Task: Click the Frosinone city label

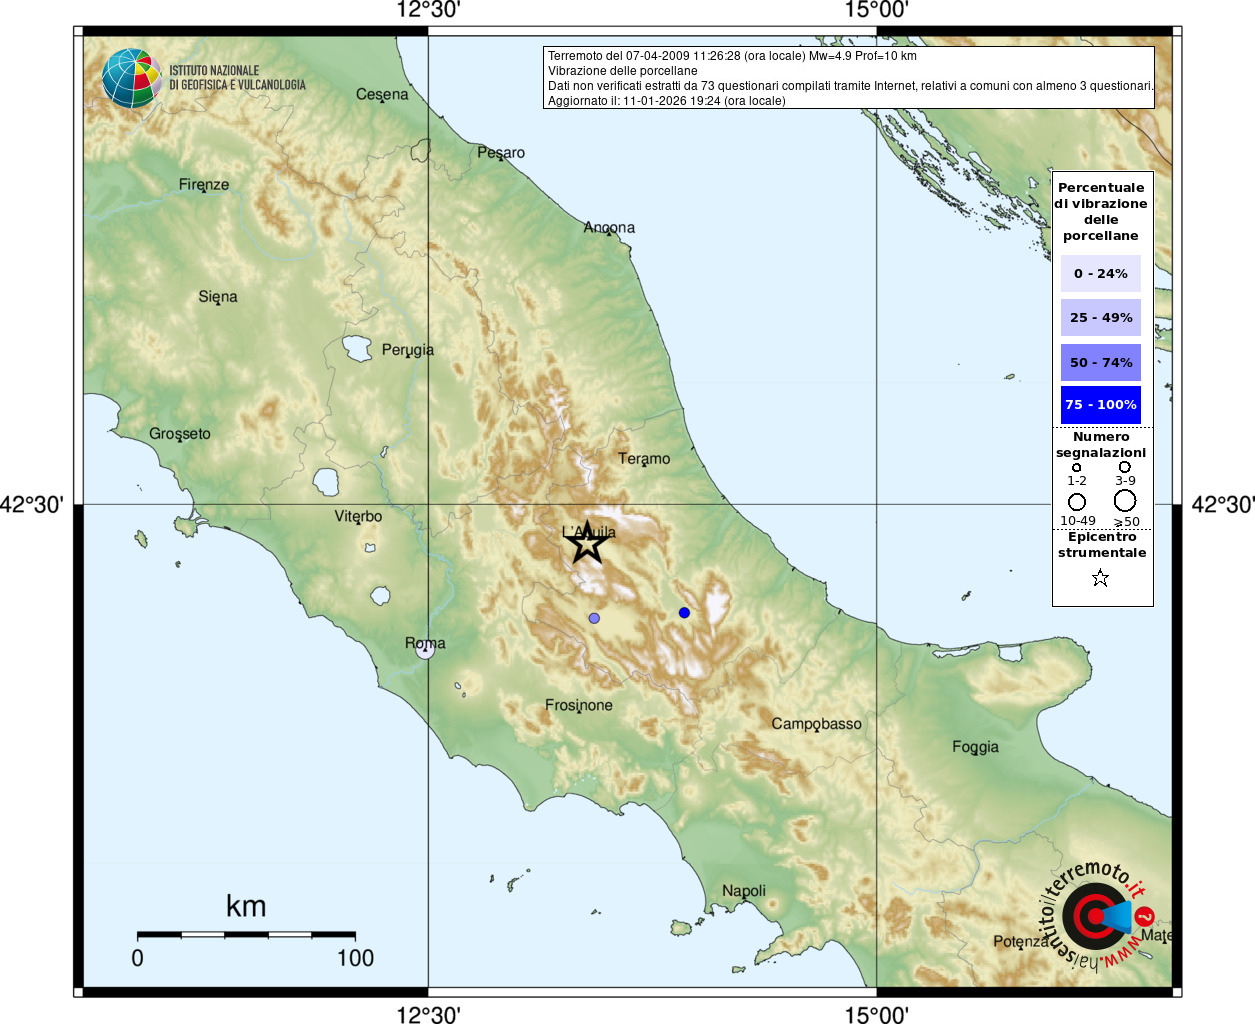Action: 579,706
